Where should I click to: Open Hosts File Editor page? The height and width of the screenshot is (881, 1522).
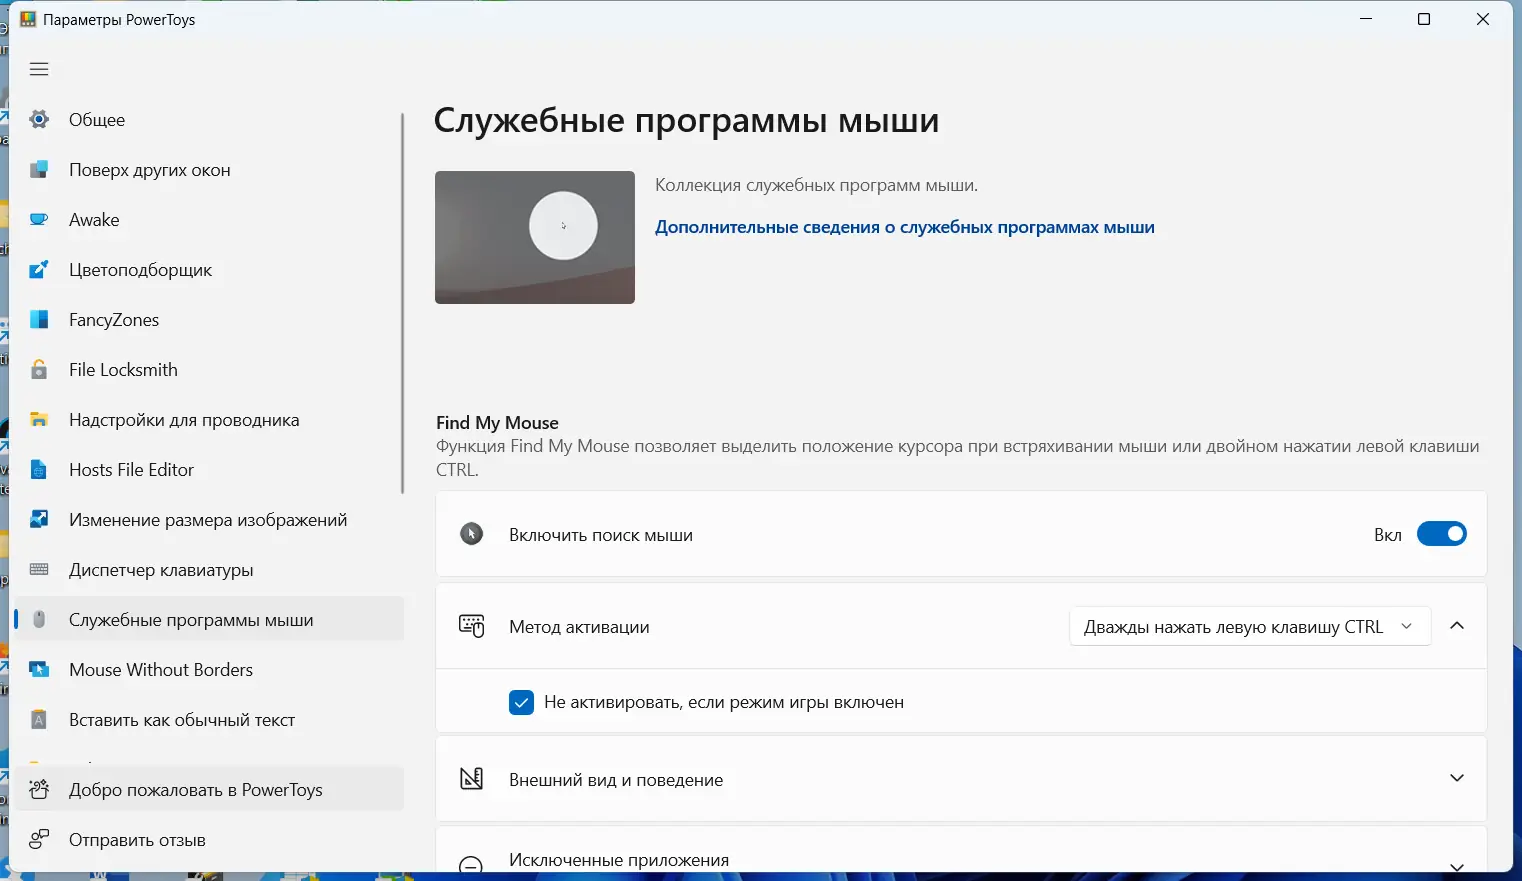(209, 470)
